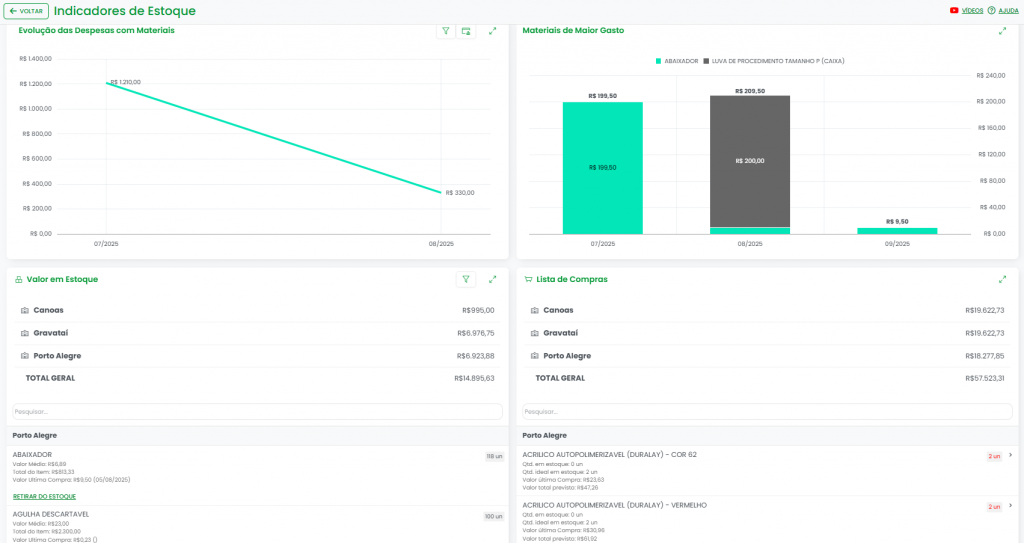Open the Vídeos YouTube link
1024x543 pixels.
(x=966, y=10)
